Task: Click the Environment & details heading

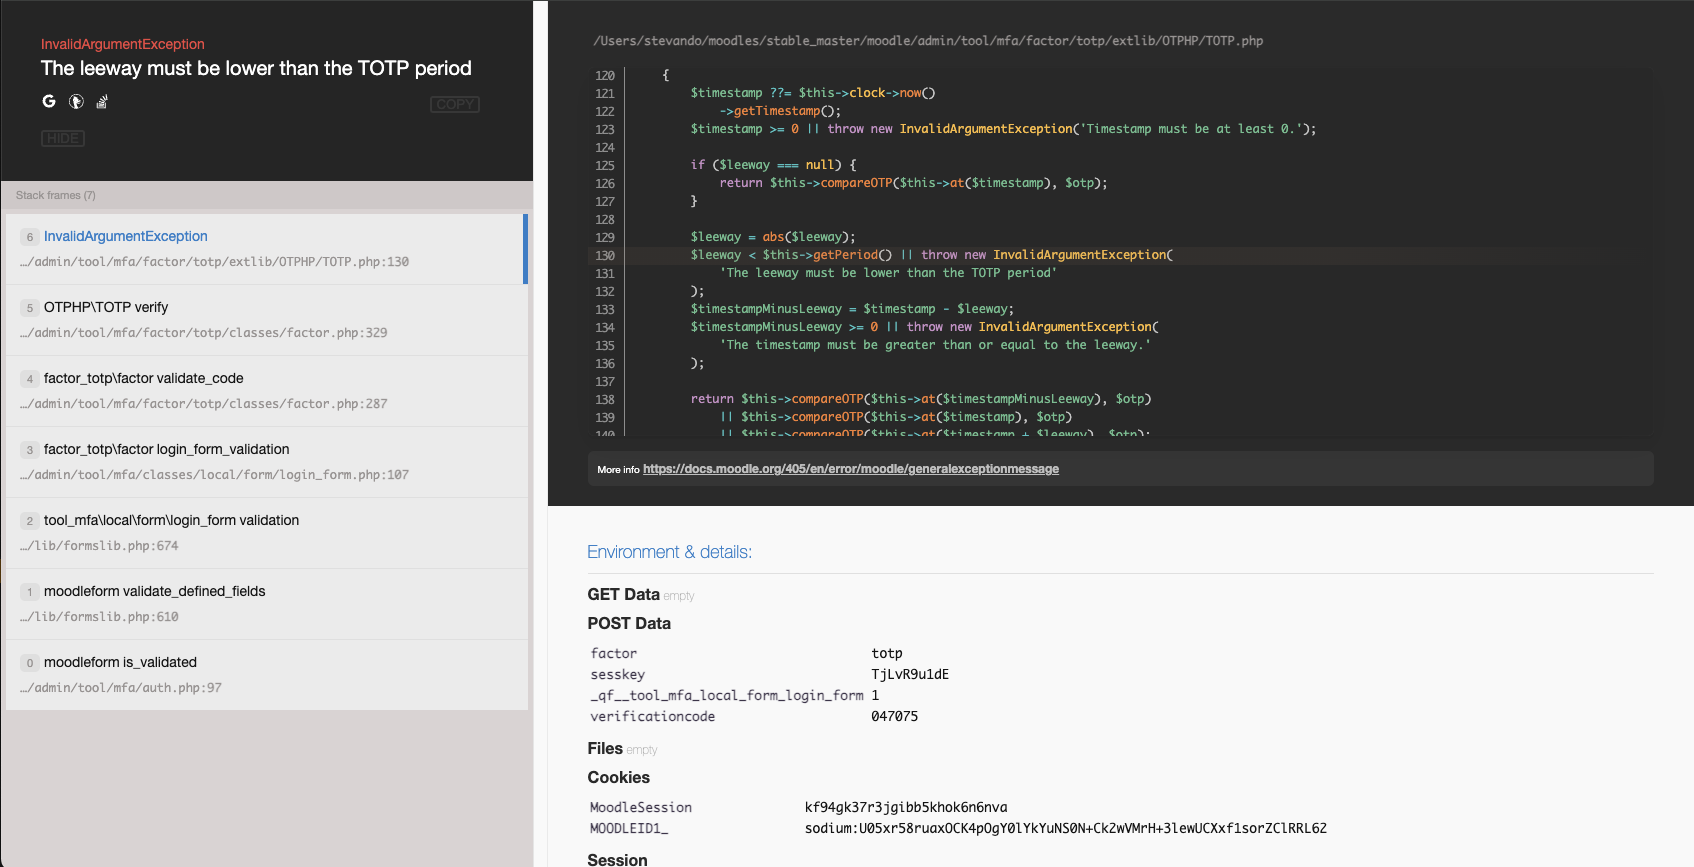Action: (x=669, y=552)
